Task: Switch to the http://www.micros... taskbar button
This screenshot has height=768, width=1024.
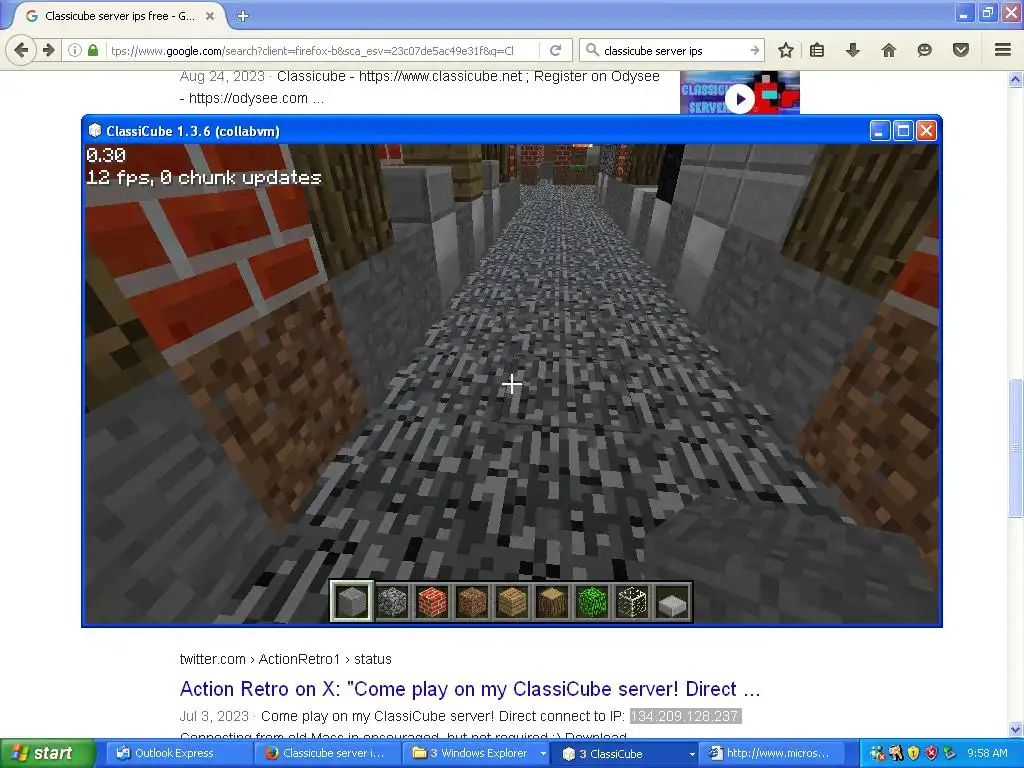Action: [x=769, y=753]
